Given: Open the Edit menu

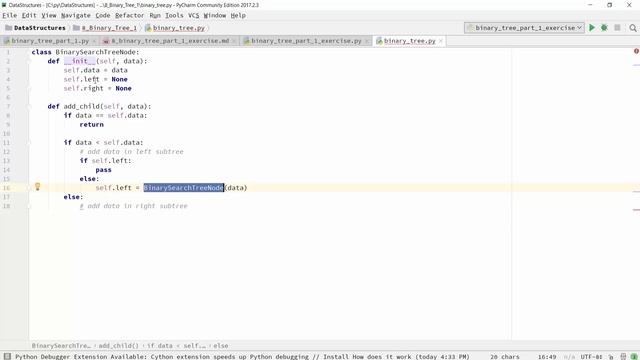Looking at the screenshot, I should point(29,16).
